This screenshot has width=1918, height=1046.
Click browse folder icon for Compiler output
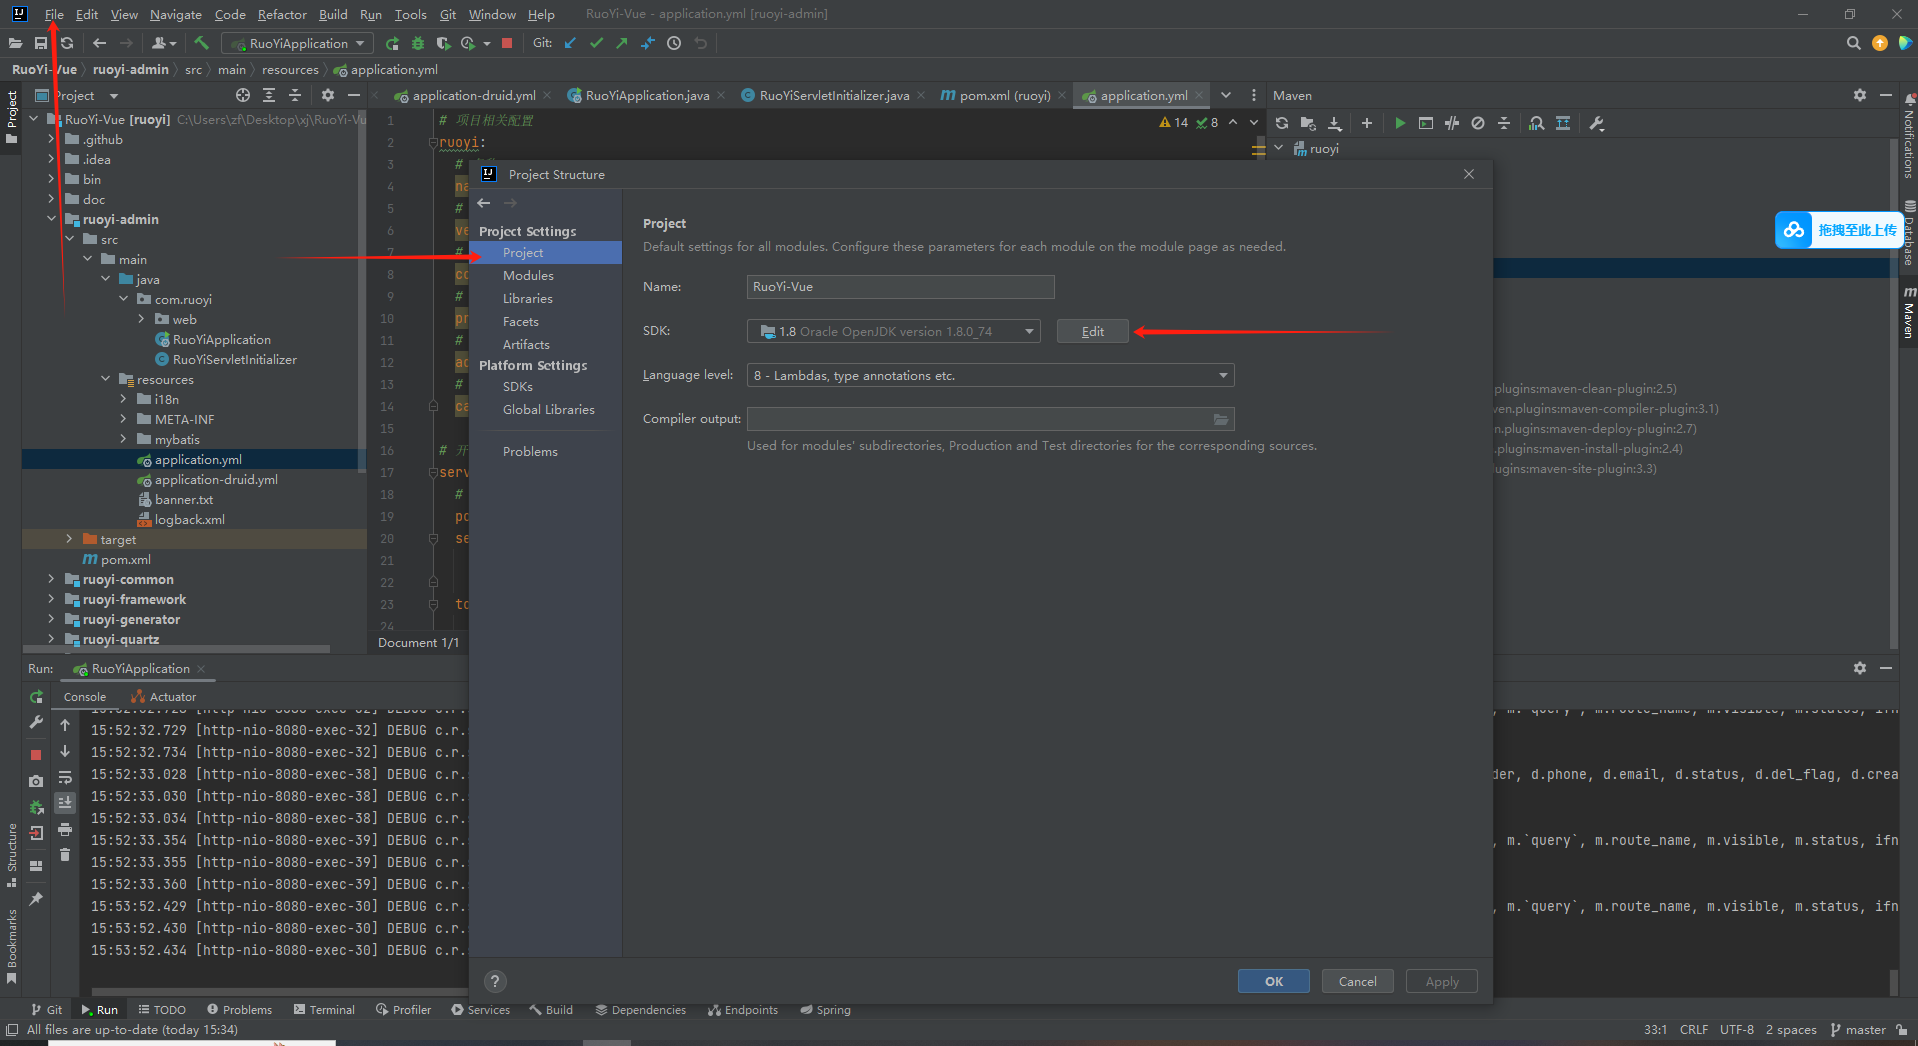pos(1221,419)
